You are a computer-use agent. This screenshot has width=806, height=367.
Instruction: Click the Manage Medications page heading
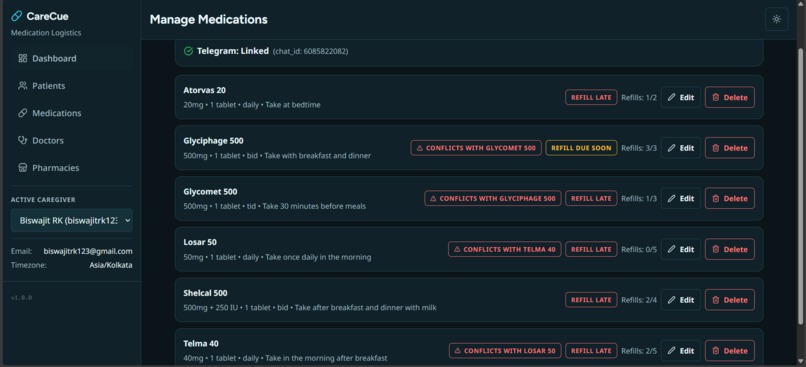click(x=208, y=20)
